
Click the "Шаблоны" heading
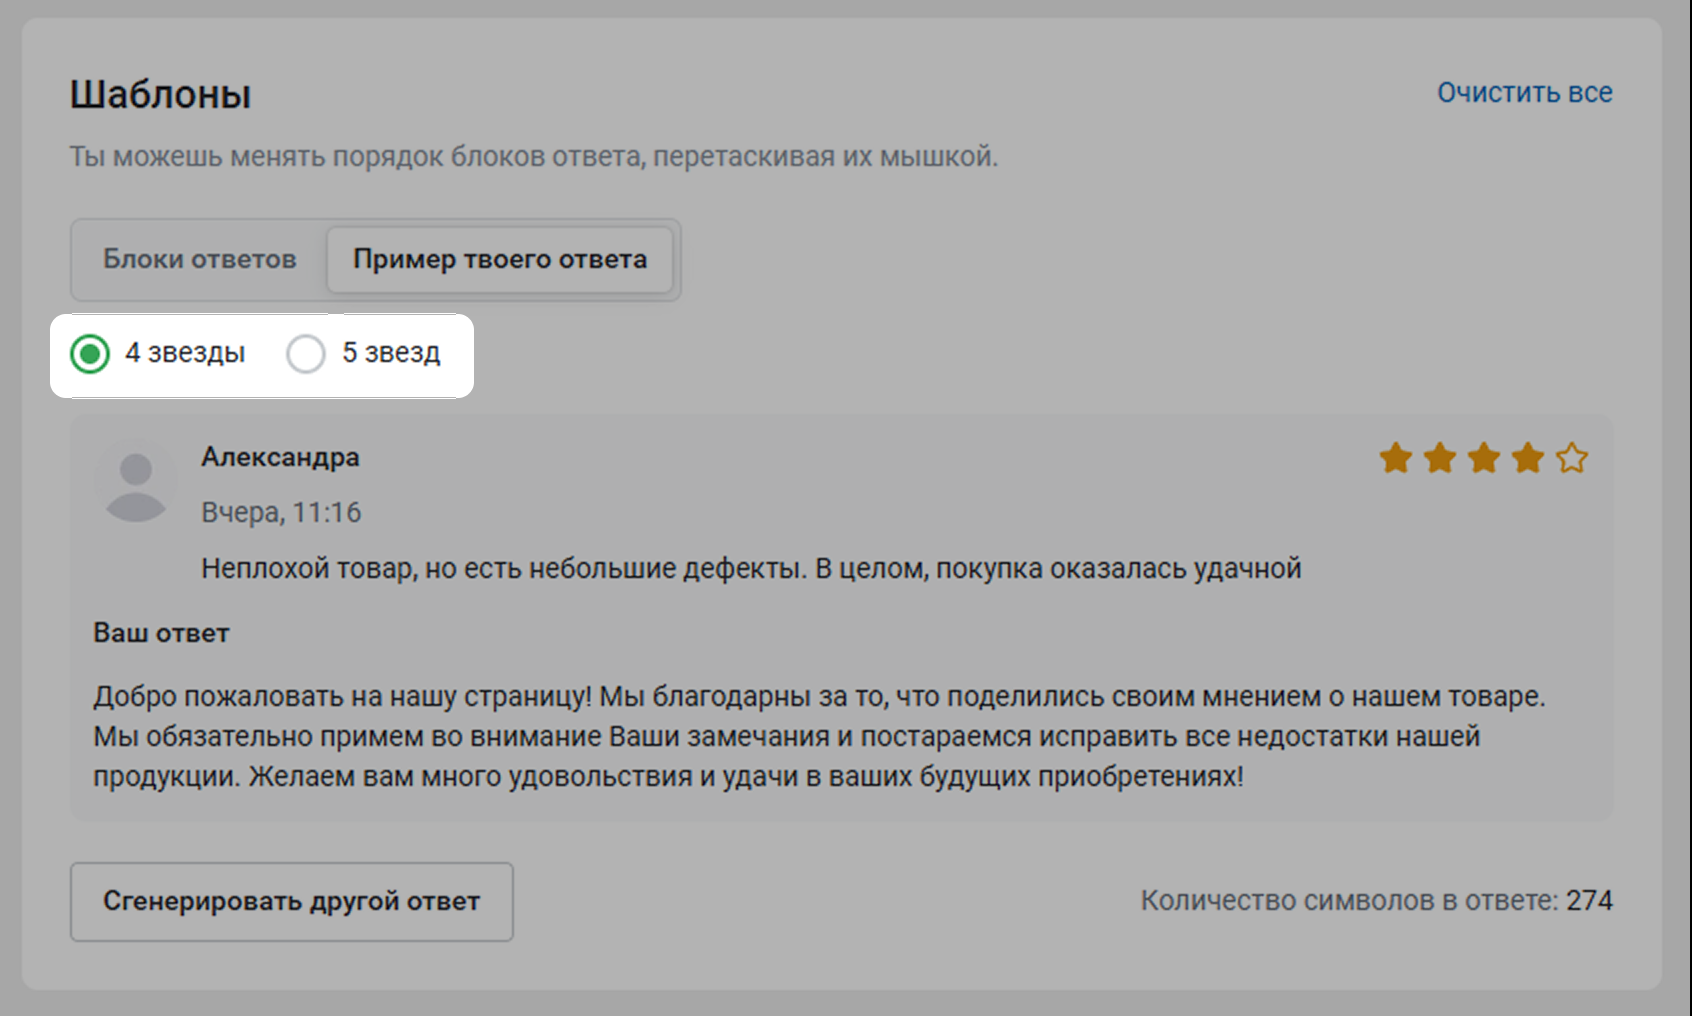click(x=160, y=95)
